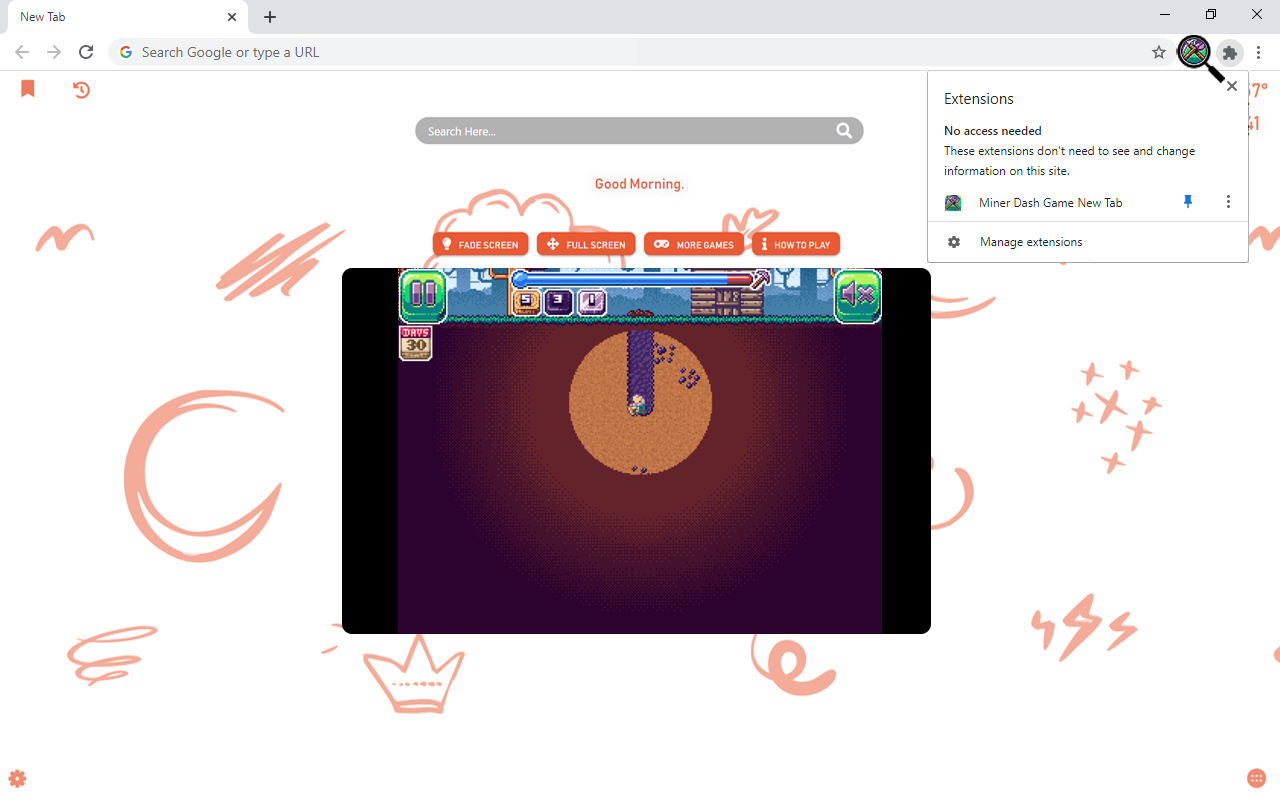Image resolution: width=1280 pixels, height=800 pixels.
Task: Unpin the Miner Dash Game New Tab extension
Action: click(1188, 202)
